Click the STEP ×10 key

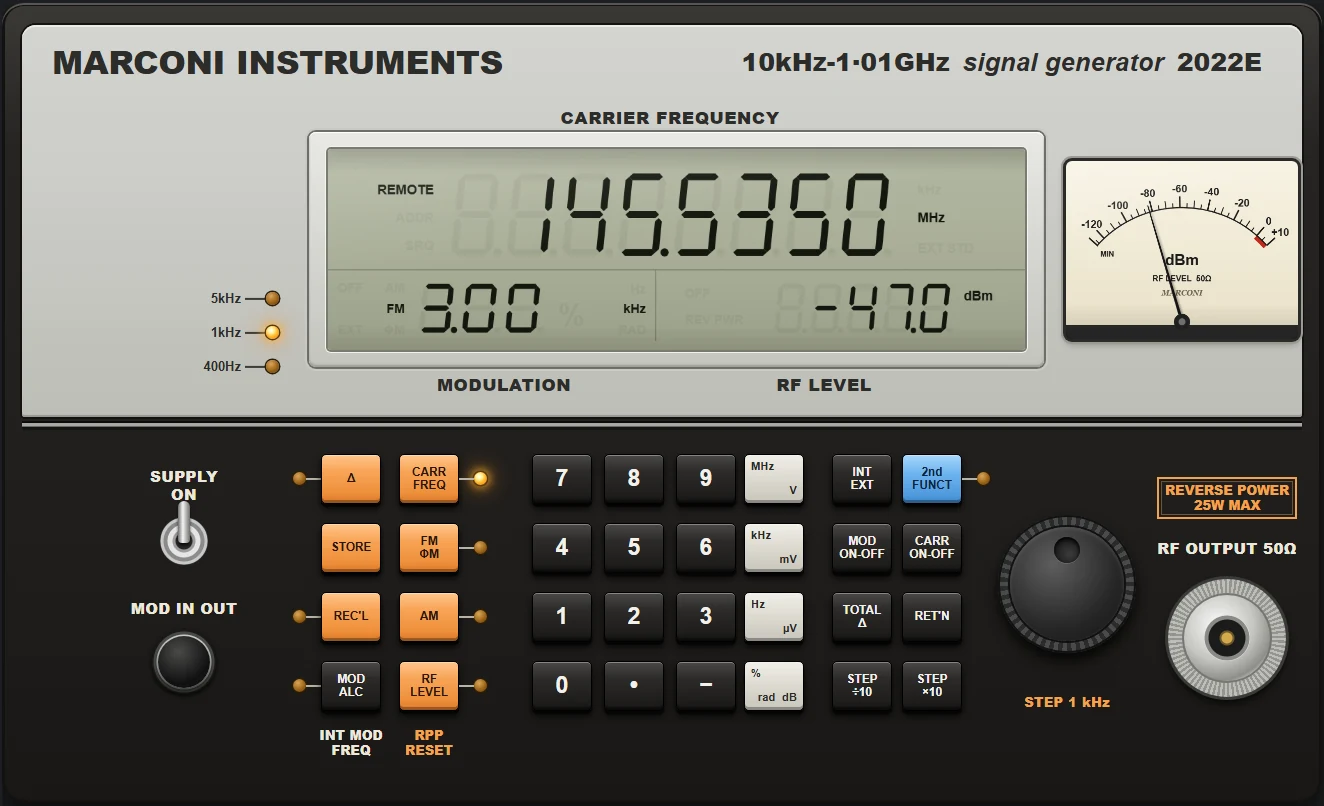932,685
